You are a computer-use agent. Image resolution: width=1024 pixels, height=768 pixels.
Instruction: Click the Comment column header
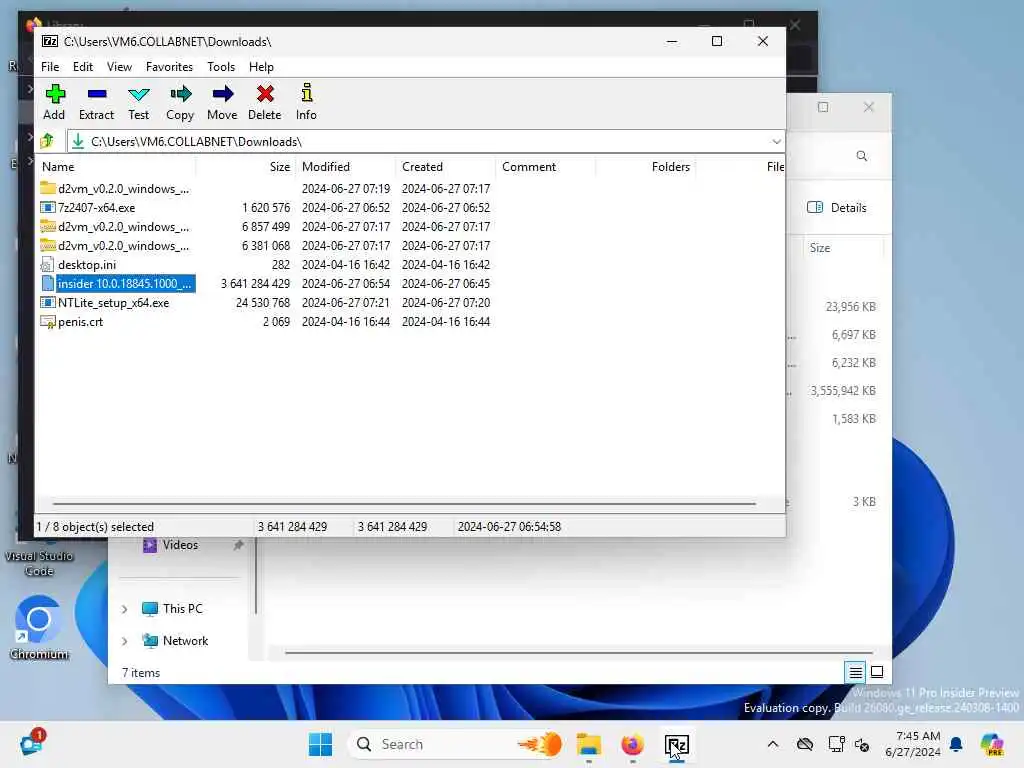click(545, 167)
